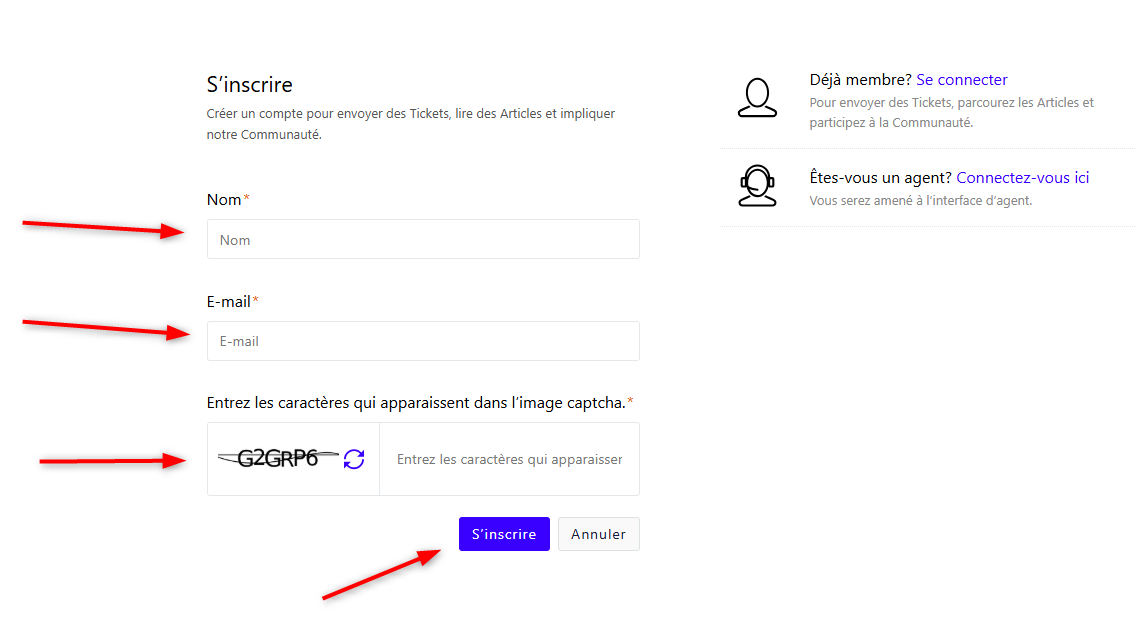Open the Se connecter link
This screenshot has width=1136, height=636.
(961, 80)
